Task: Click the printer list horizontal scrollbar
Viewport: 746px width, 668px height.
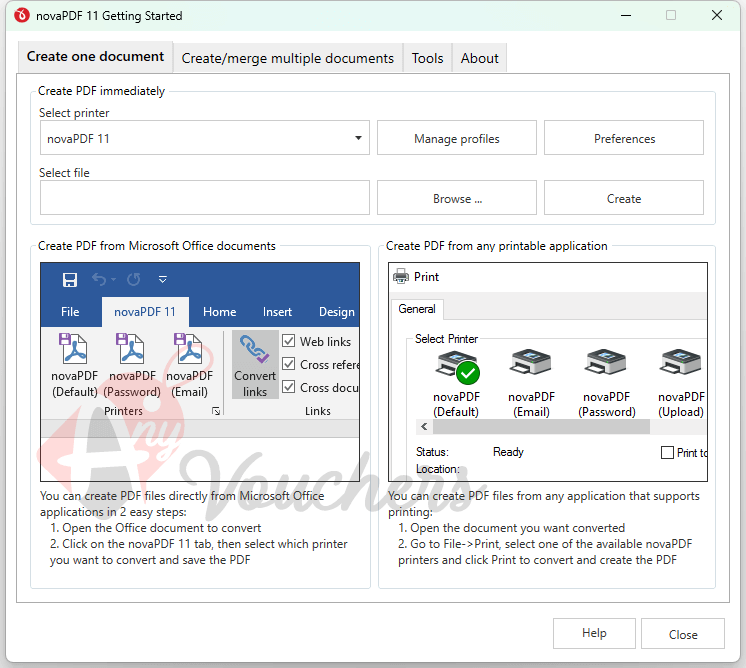Action: click(541, 427)
